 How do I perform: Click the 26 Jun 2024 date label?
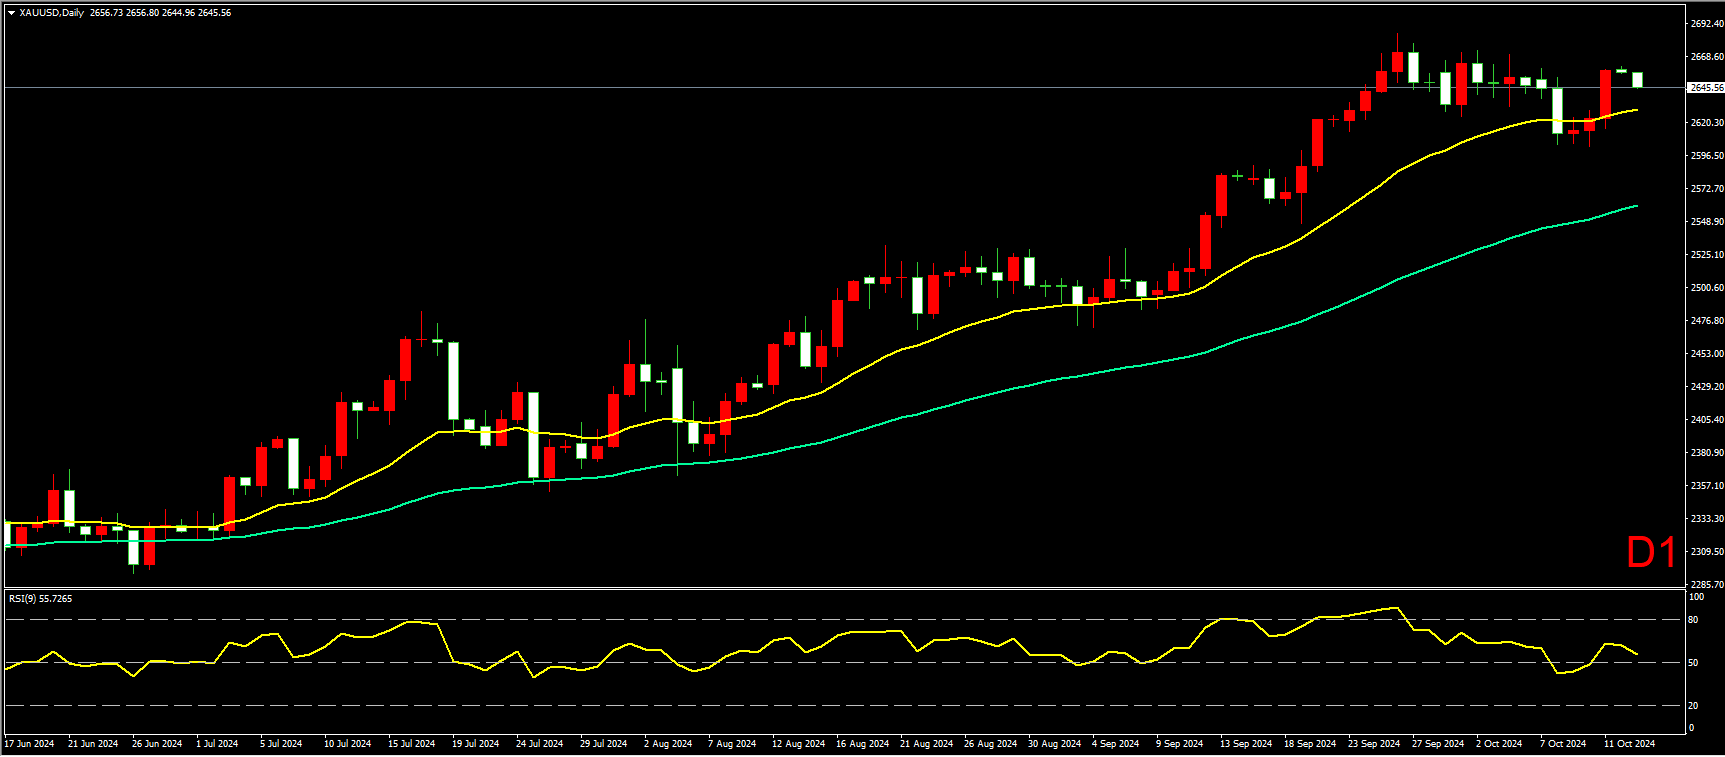157,744
